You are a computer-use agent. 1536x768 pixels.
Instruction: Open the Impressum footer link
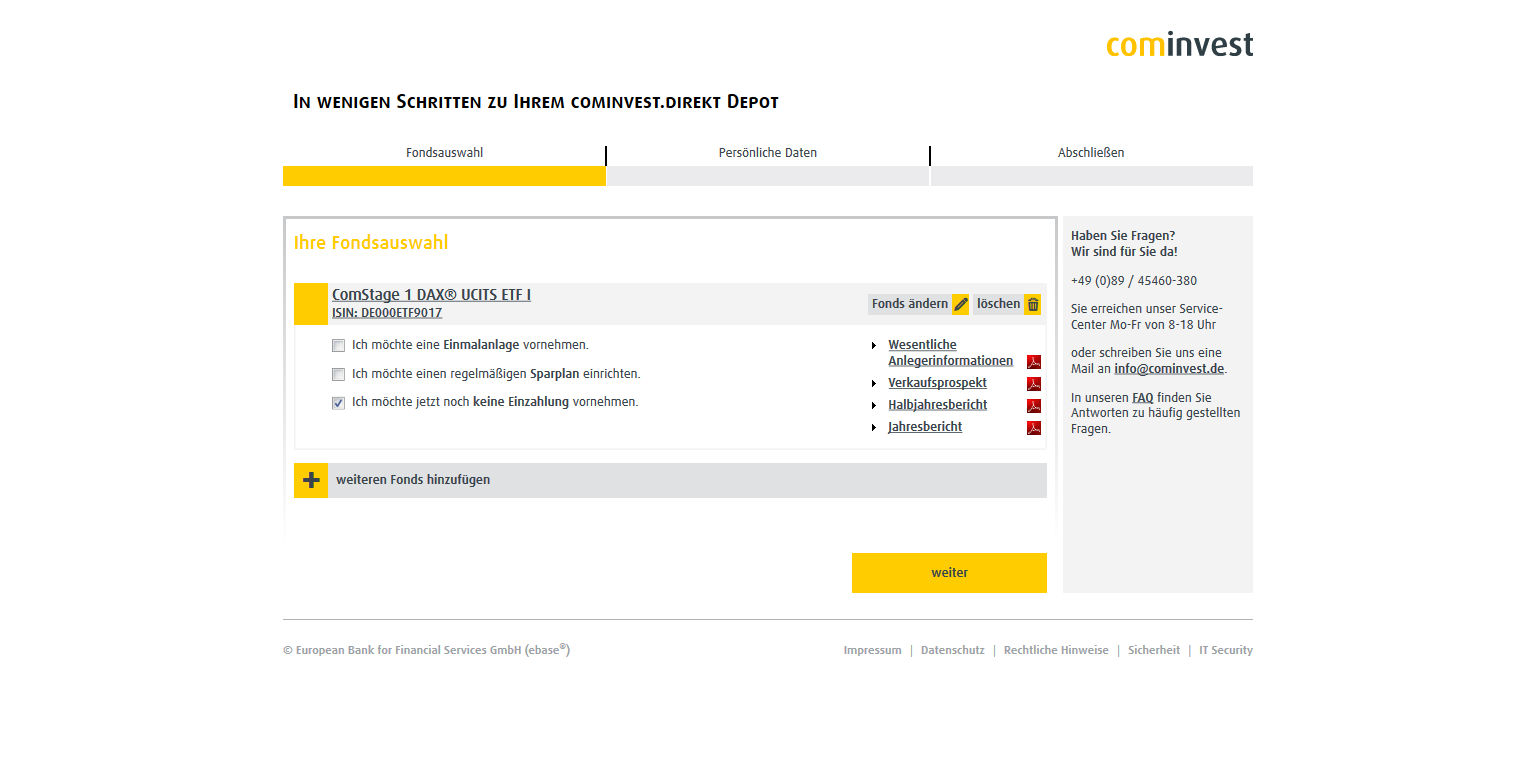point(872,651)
